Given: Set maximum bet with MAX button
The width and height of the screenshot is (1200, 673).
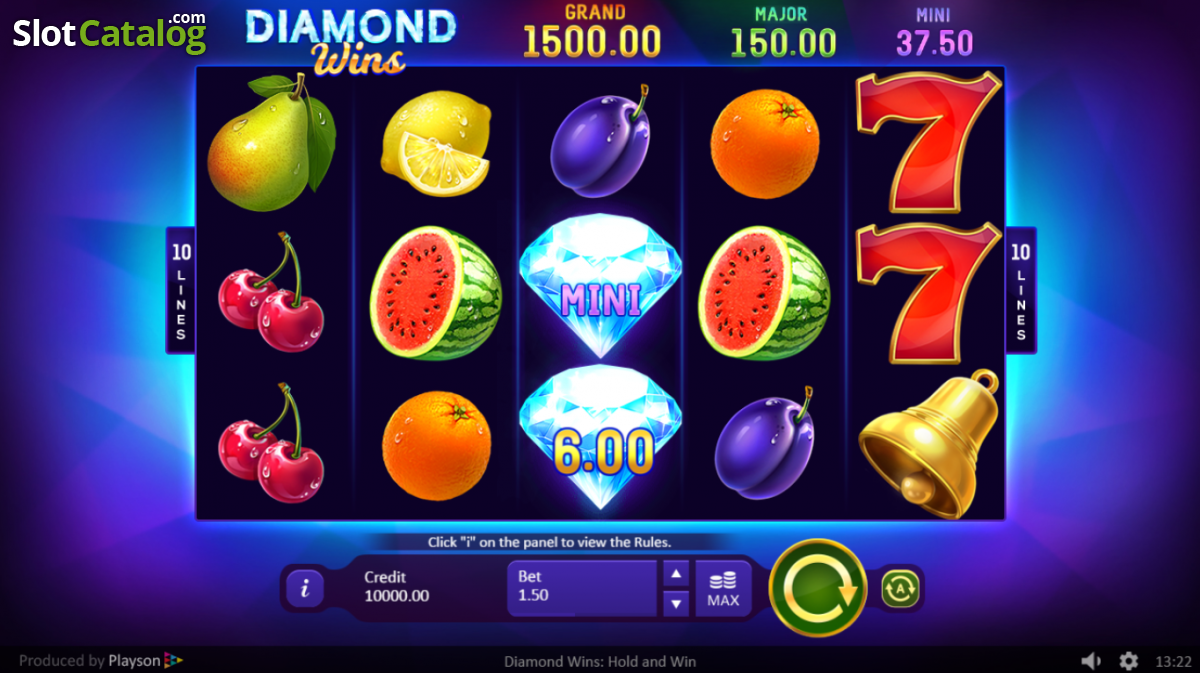Looking at the screenshot, I should click(x=723, y=588).
